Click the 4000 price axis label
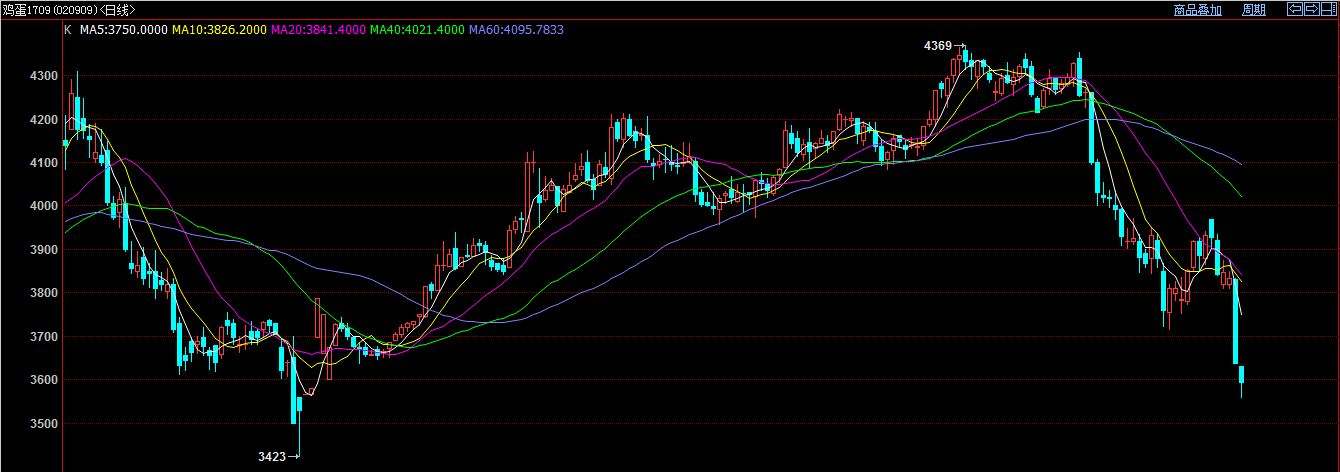Viewport: 1340px width, 472px height. pyautogui.click(x=43, y=206)
